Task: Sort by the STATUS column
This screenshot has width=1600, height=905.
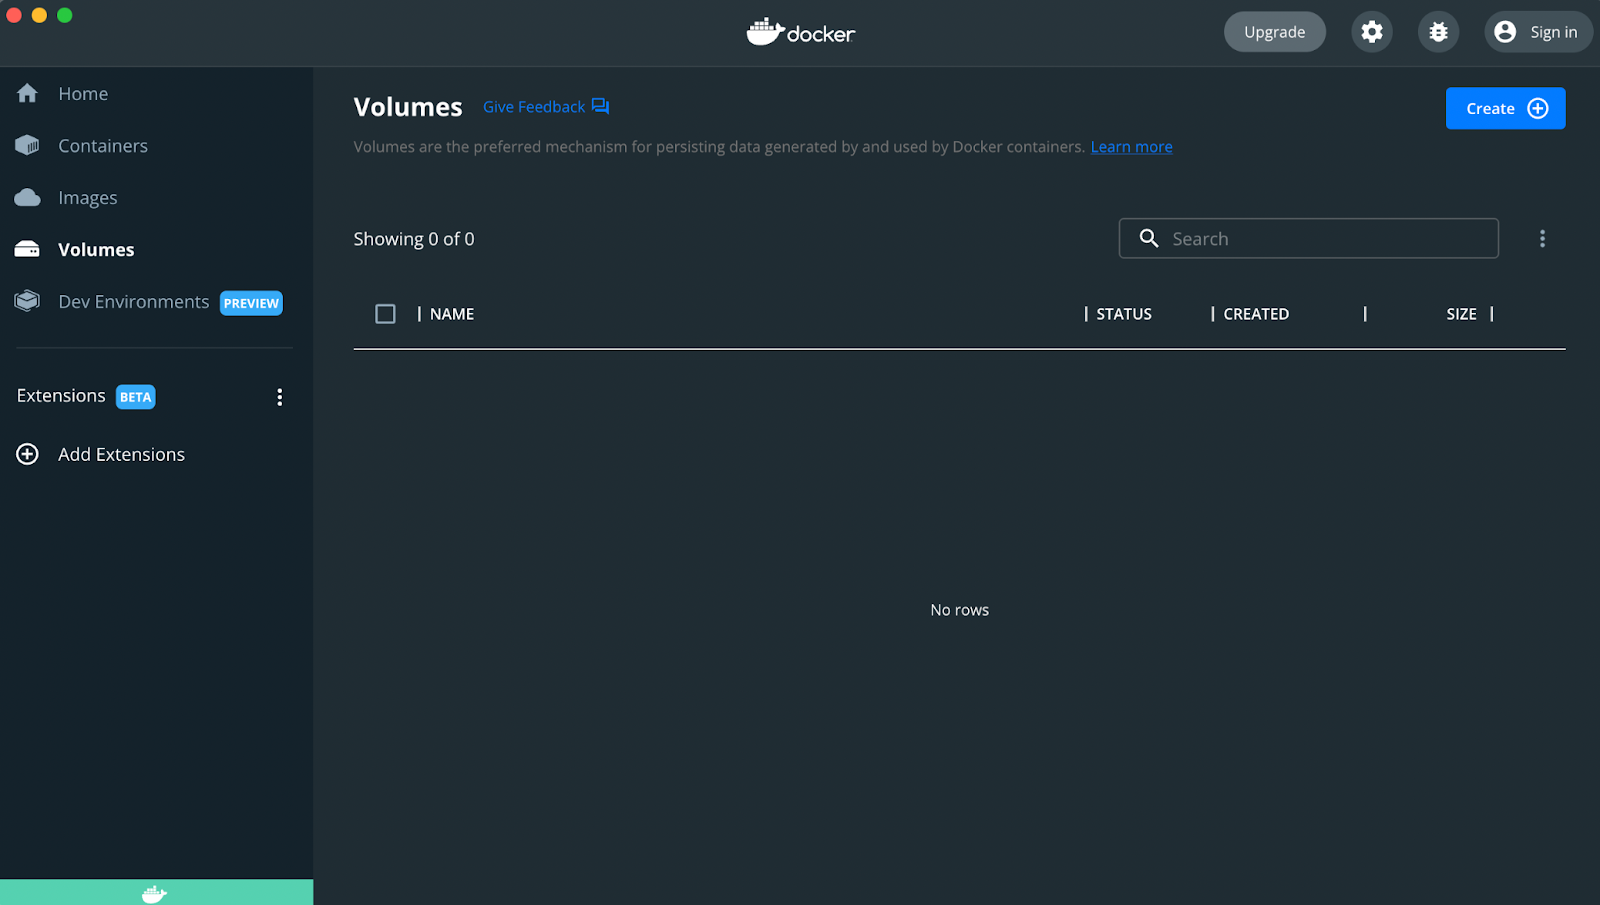Action: 1124,314
